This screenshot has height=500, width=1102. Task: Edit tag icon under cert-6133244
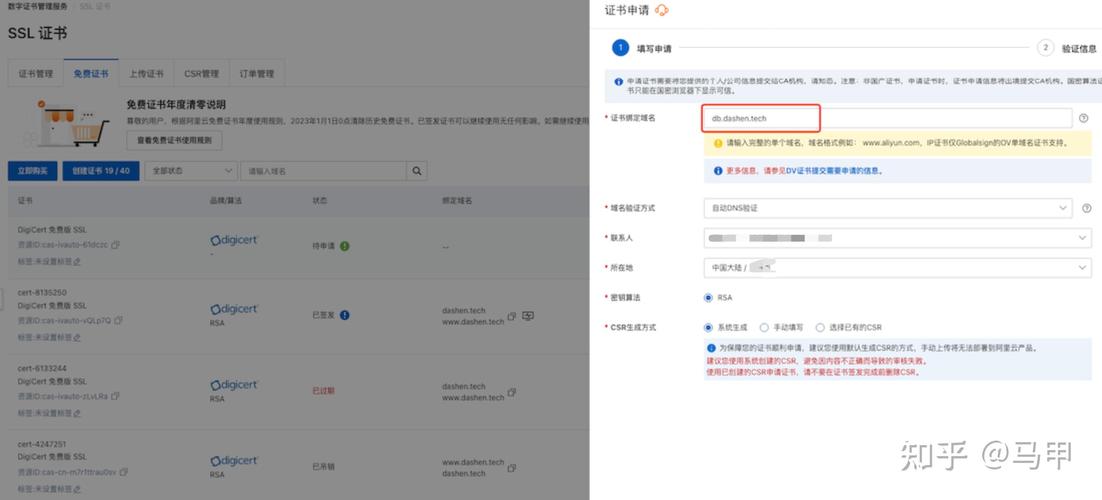[x=77, y=414]
